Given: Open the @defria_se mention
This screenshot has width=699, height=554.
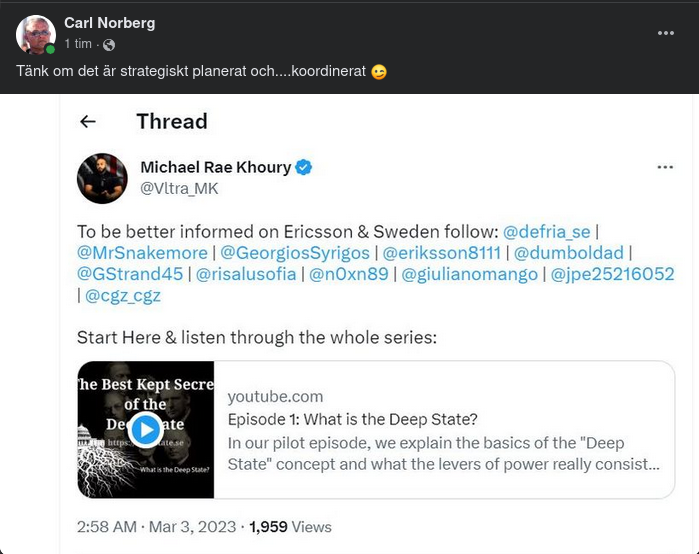Looking at the screenshot, I should point(546,231).
